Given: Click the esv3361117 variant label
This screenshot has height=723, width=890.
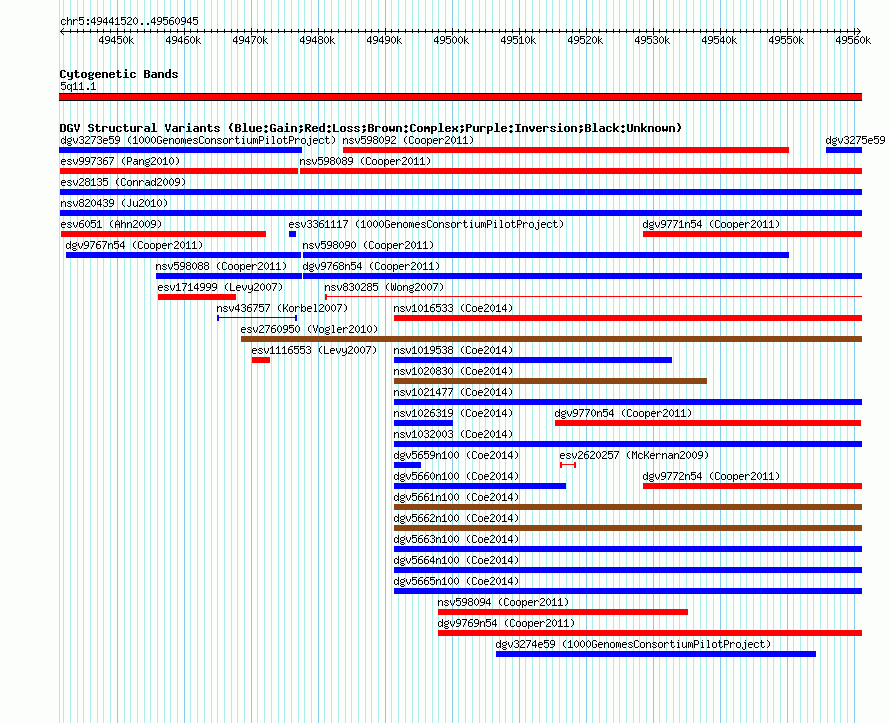Looking at the screenshot, I should pyautogui.click(x=426, y=224).
